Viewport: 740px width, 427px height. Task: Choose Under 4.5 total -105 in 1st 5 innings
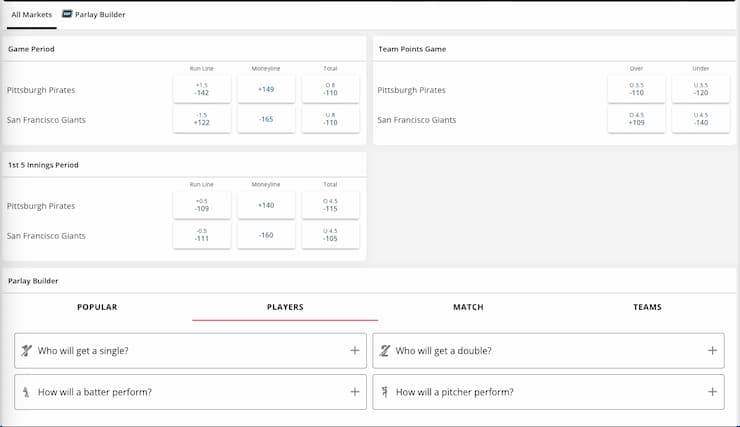[330, 236]
